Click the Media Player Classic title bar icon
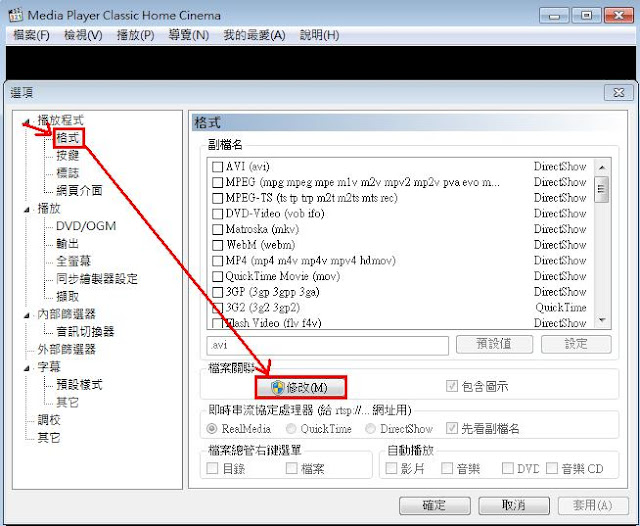 pyautogui.click(x=16, y=15)
